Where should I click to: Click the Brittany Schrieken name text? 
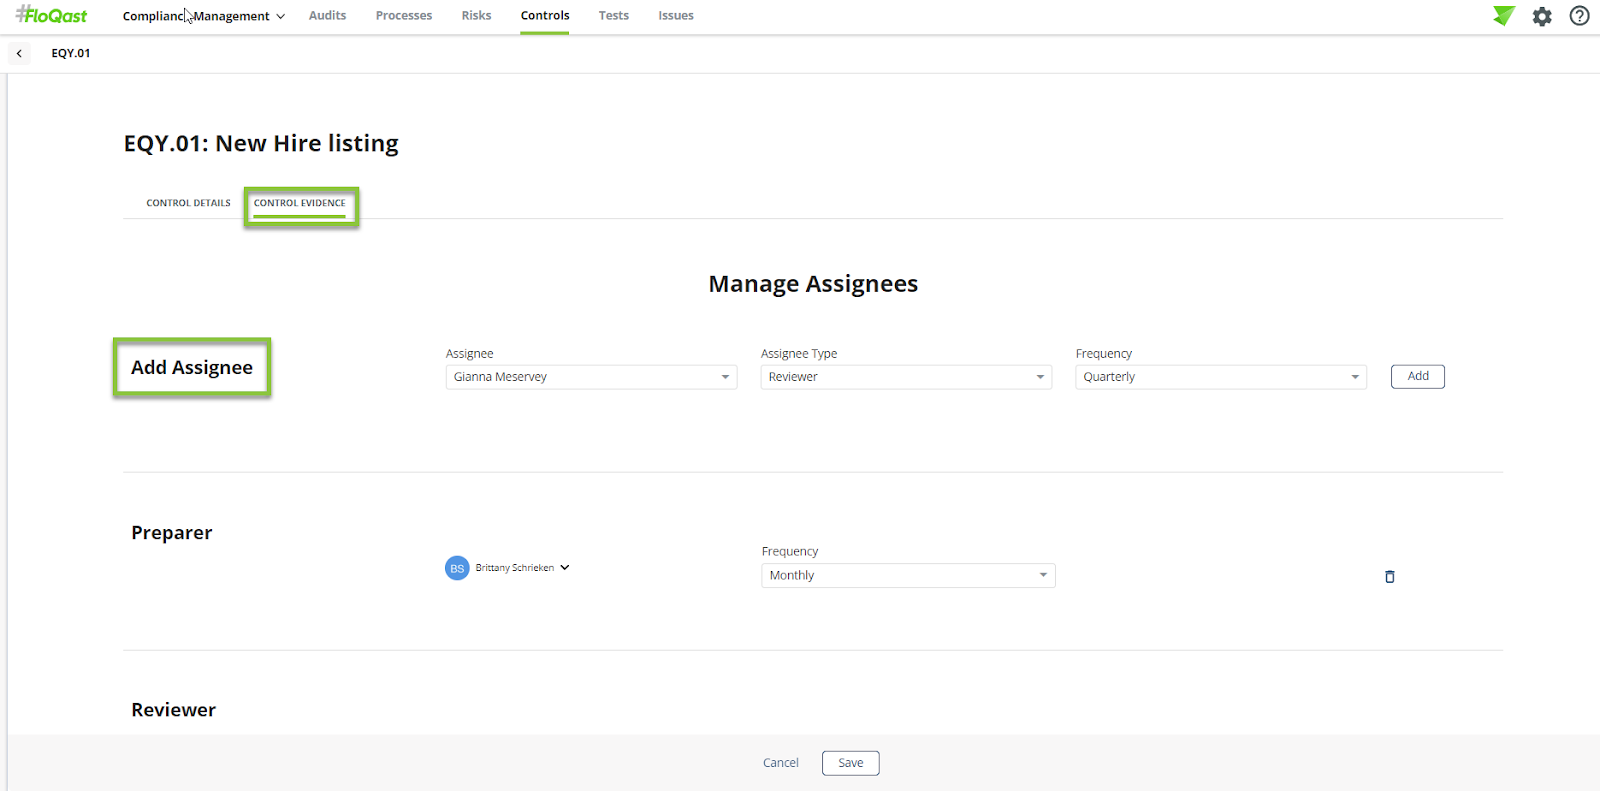coord(515,568)
